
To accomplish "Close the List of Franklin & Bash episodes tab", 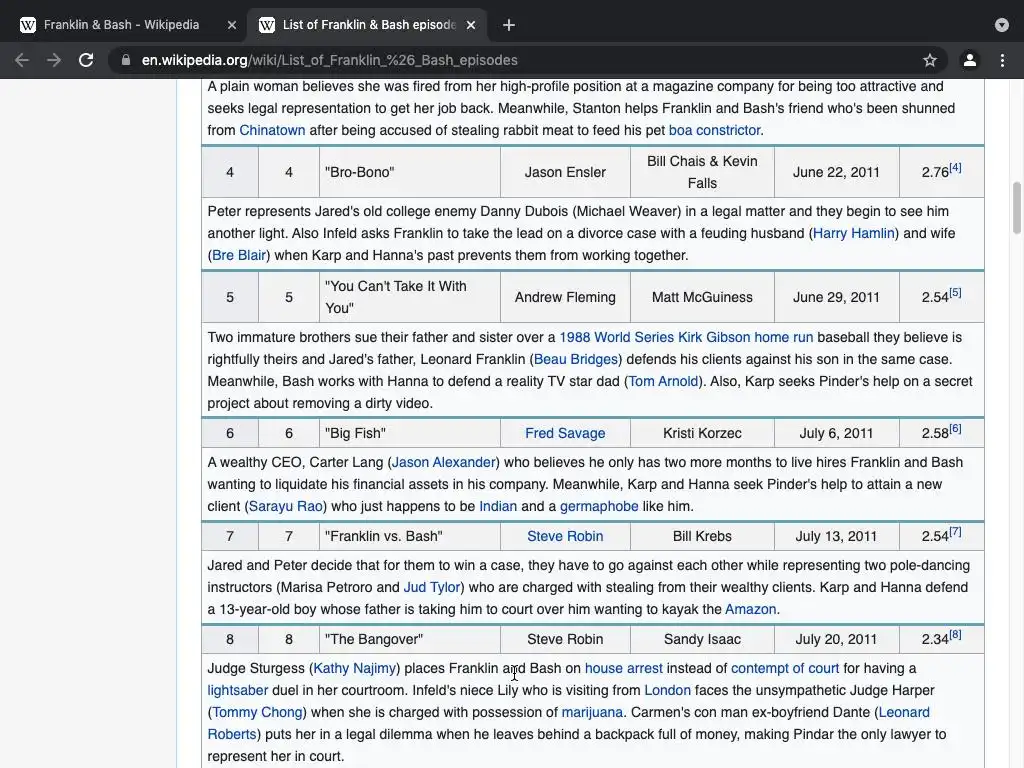I will tap(471, 25).
